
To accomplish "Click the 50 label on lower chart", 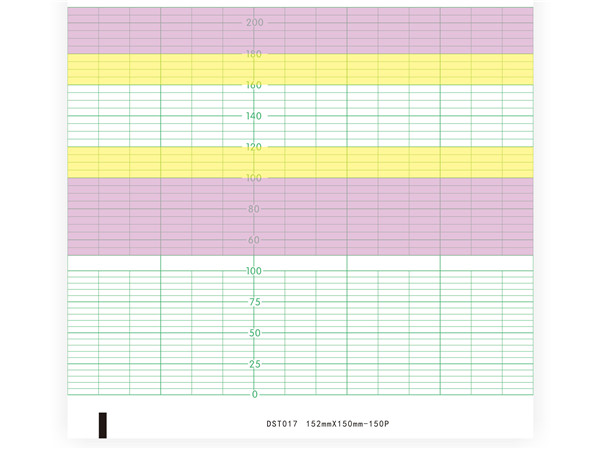I will tap(254, 333).
